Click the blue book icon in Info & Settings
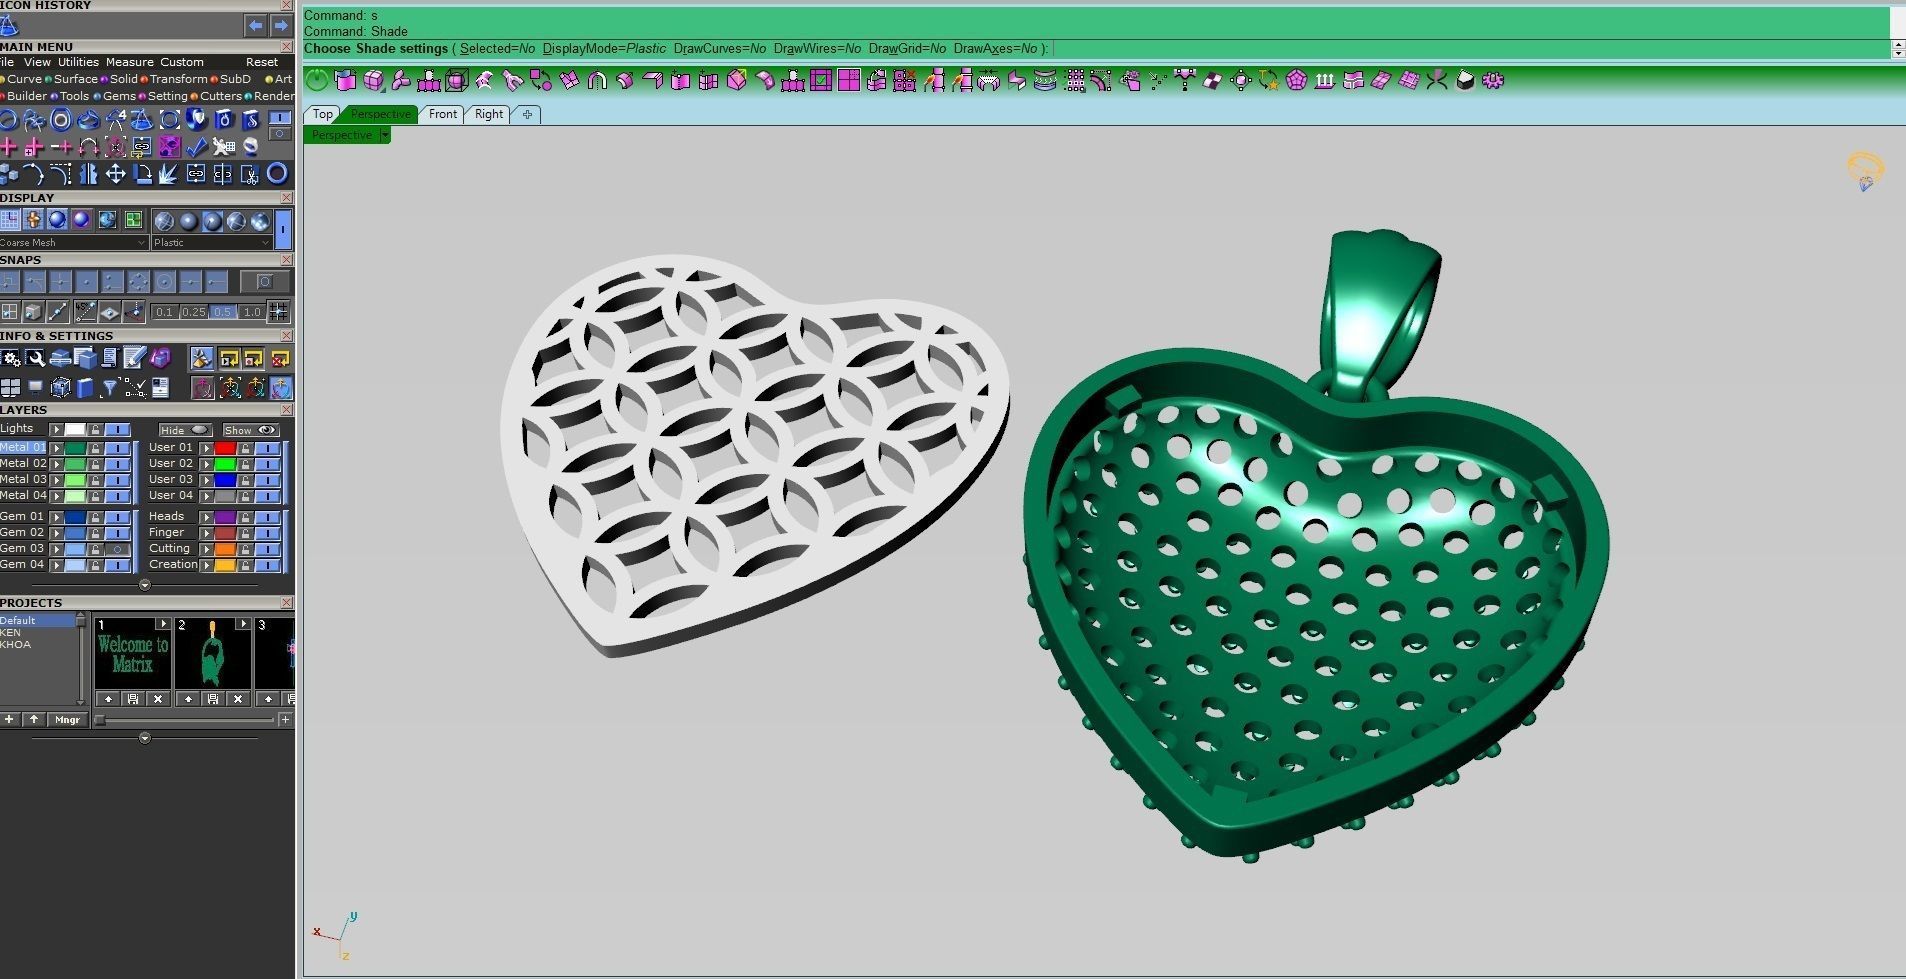This screenshot has height=979, width=1906. coord(85,387)
